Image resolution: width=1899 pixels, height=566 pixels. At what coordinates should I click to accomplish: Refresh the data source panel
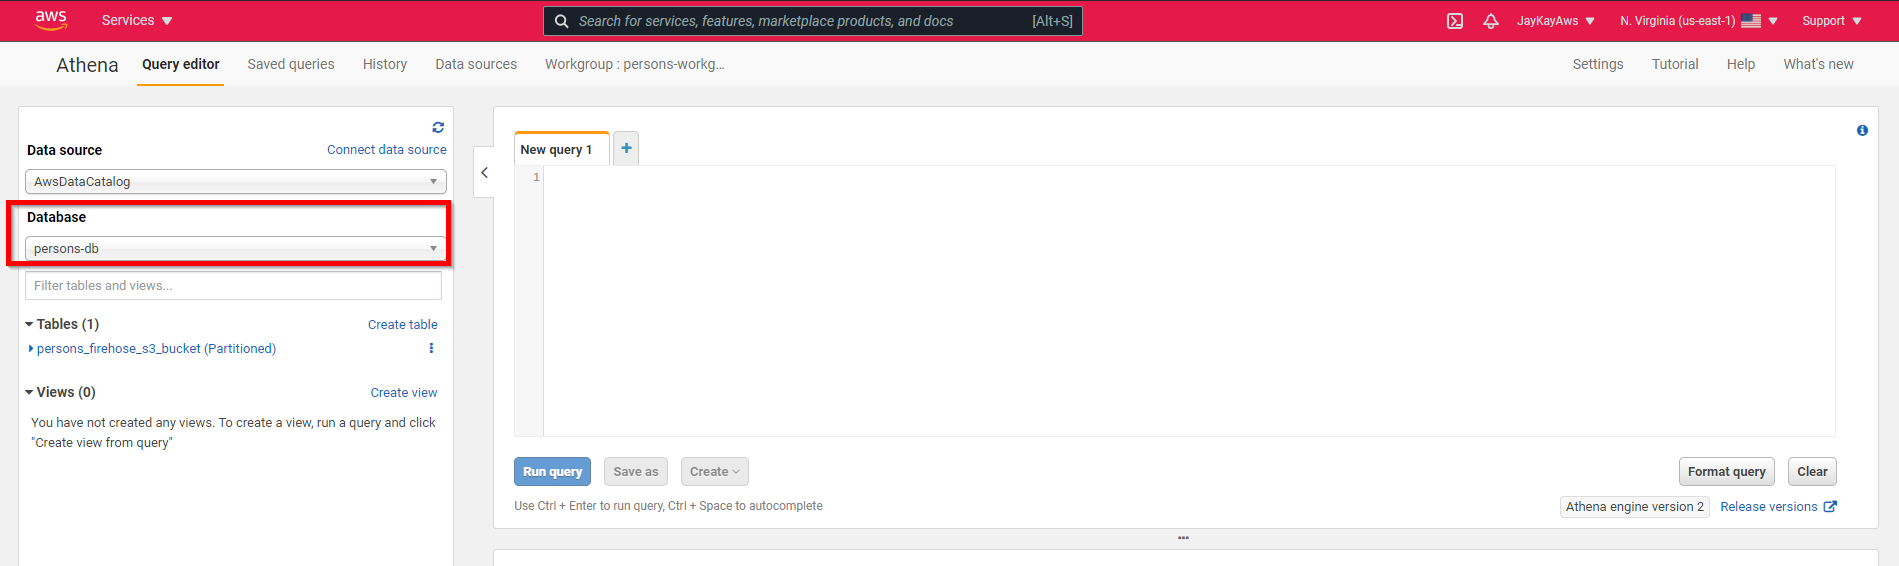click(x=438, y=127)
